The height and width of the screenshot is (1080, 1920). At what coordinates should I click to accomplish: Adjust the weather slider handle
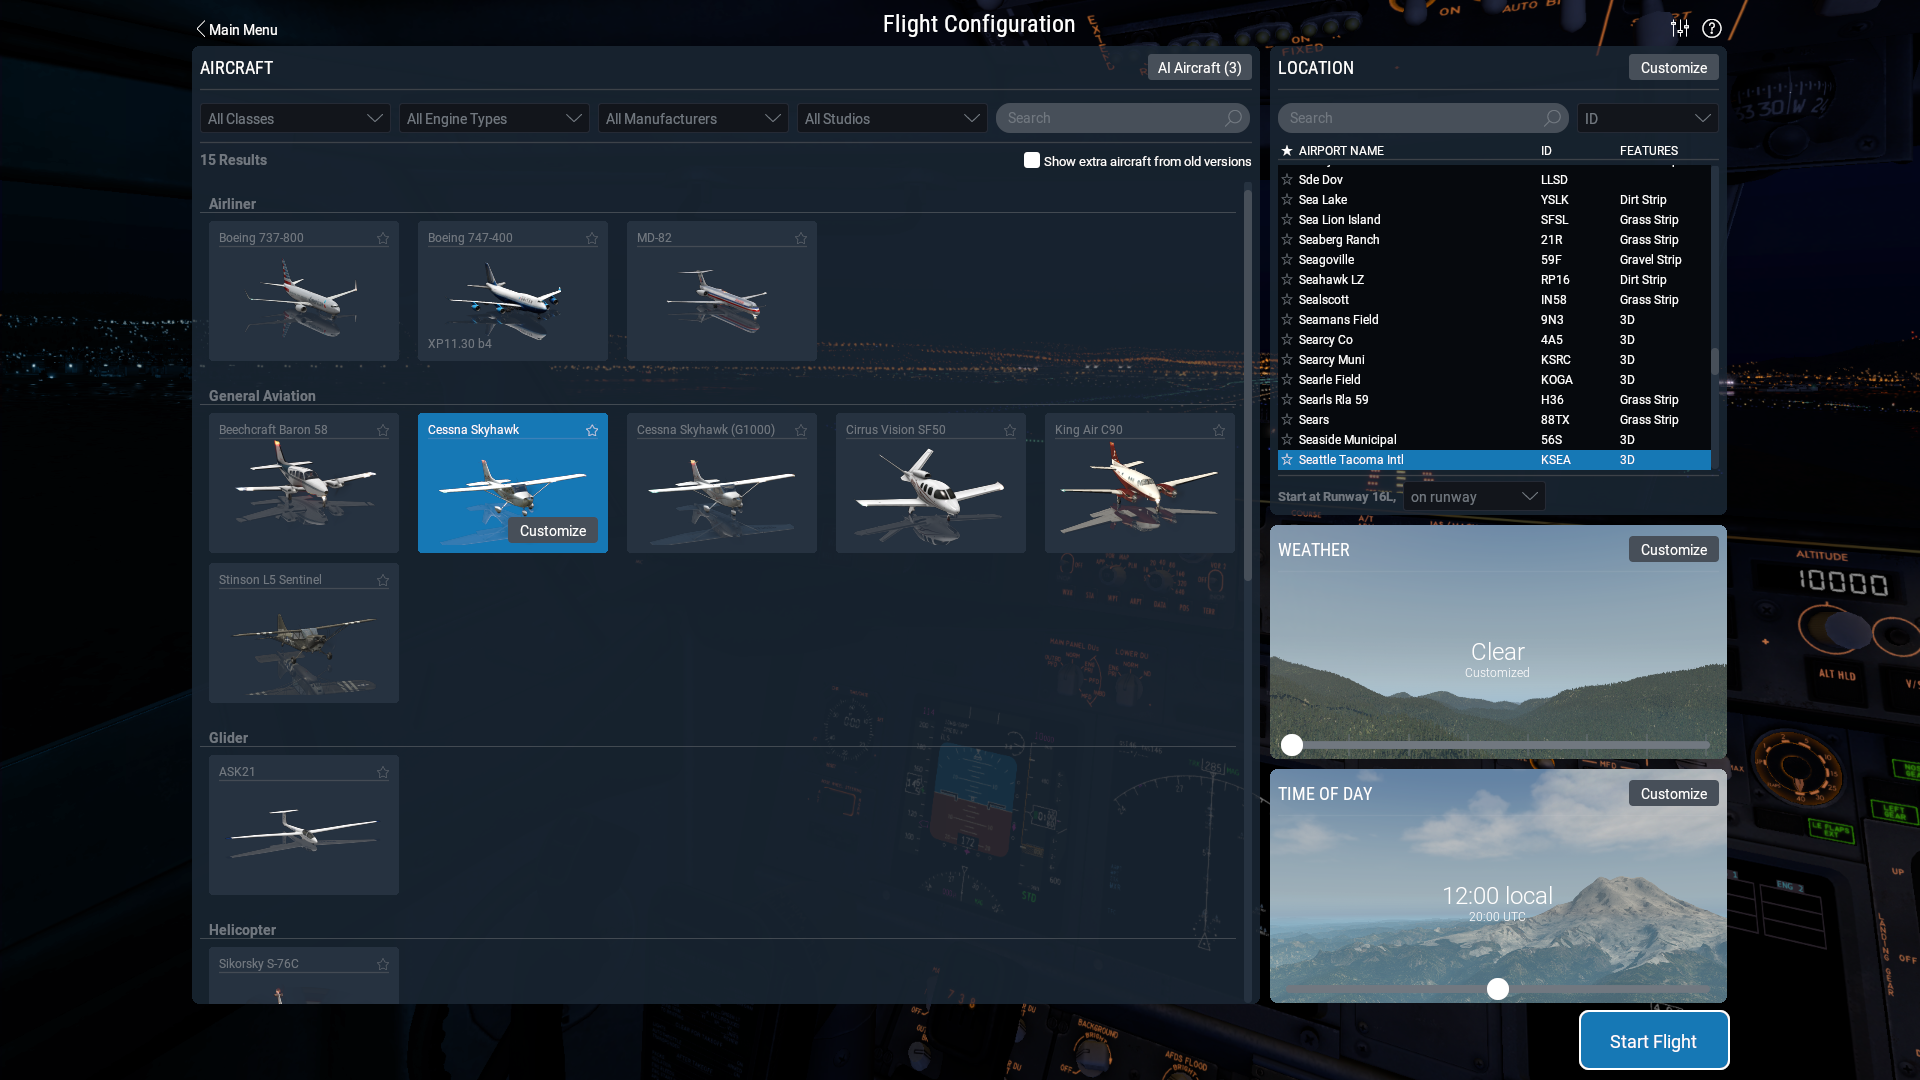click(x=1292, y=745)
